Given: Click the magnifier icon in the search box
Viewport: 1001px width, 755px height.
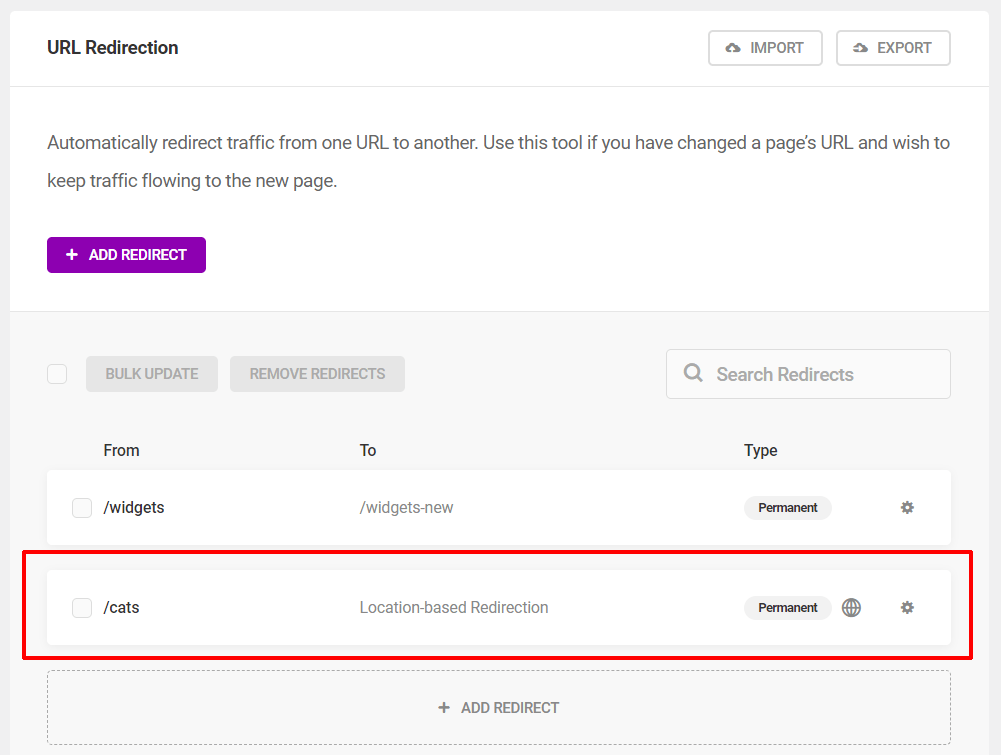Looking at the screenshot, I should 692,373.
